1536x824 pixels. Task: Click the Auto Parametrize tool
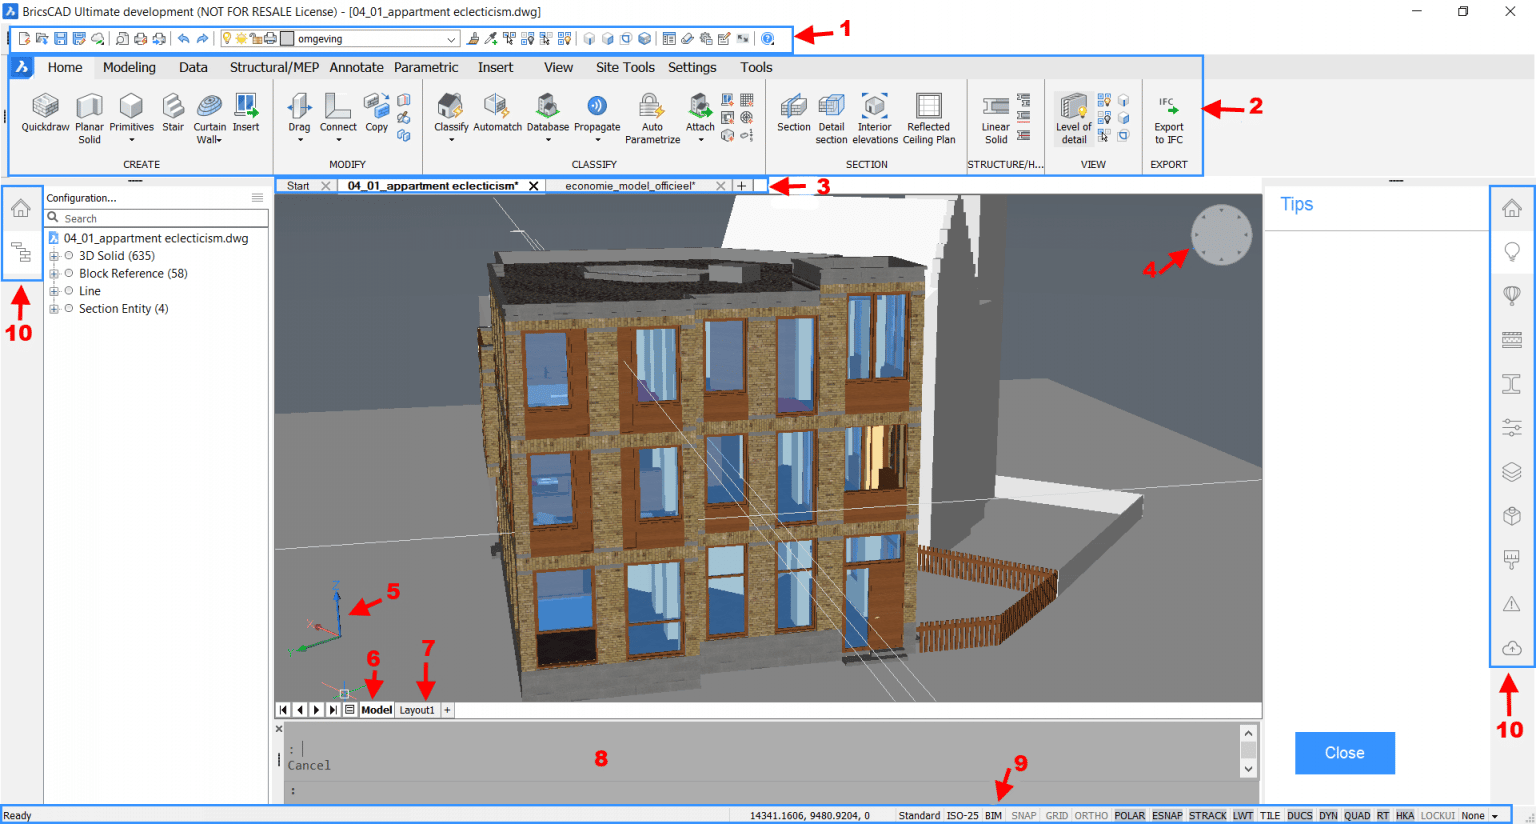[651, 113]
